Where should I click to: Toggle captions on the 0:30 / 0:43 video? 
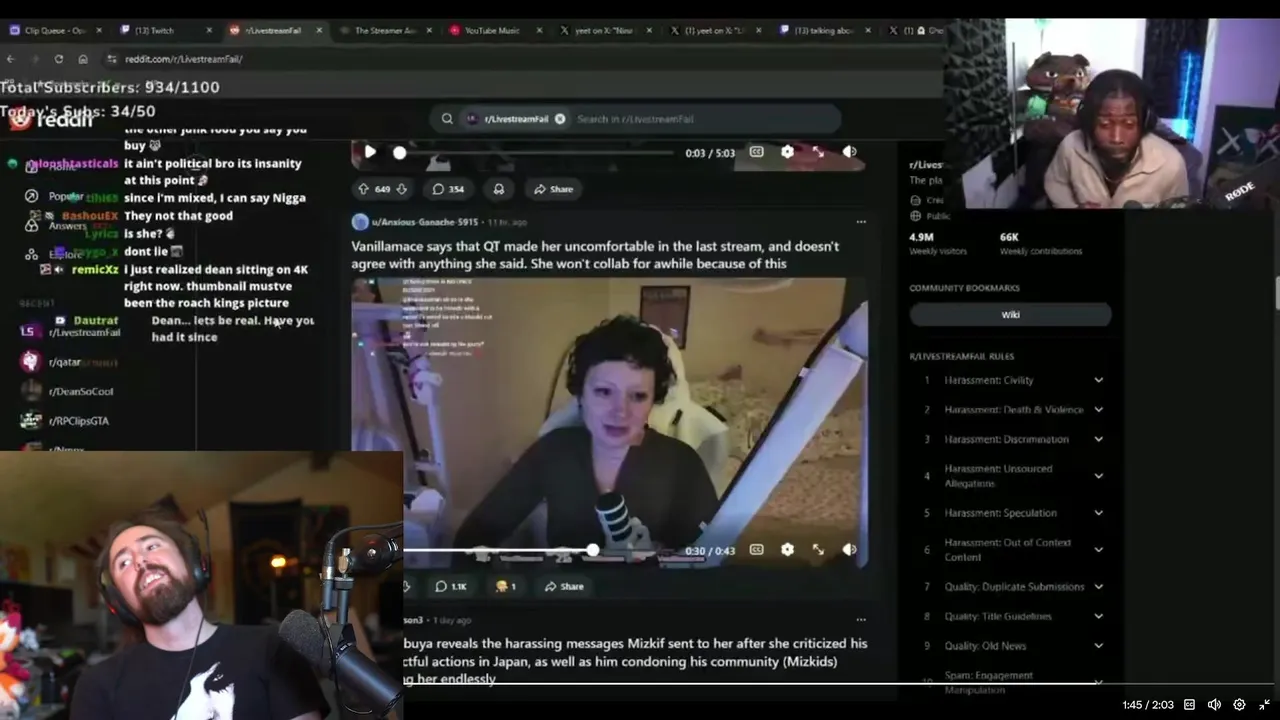(756, 550)
